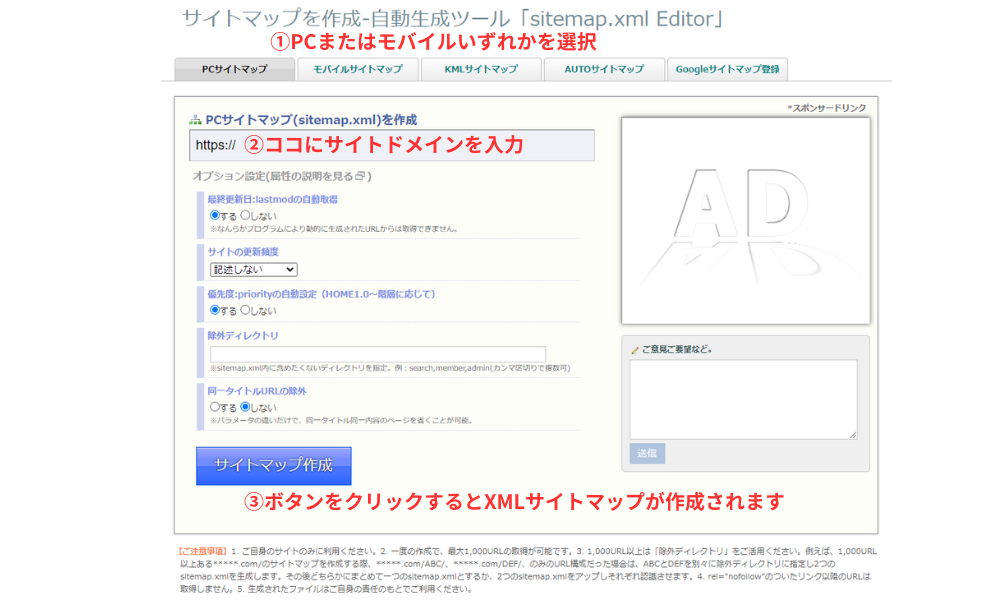Image resolution: width=1000 pixels, height=600 pixels.
Task: Focus the 除外ディレクトリ text field
Action: [378, 354]
